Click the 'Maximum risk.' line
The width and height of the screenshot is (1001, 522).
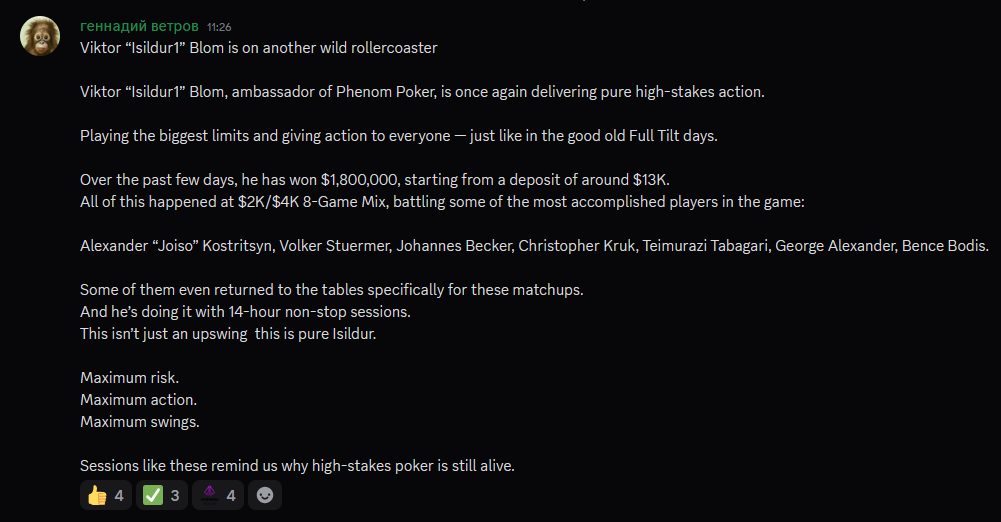(x=129, y=378)
